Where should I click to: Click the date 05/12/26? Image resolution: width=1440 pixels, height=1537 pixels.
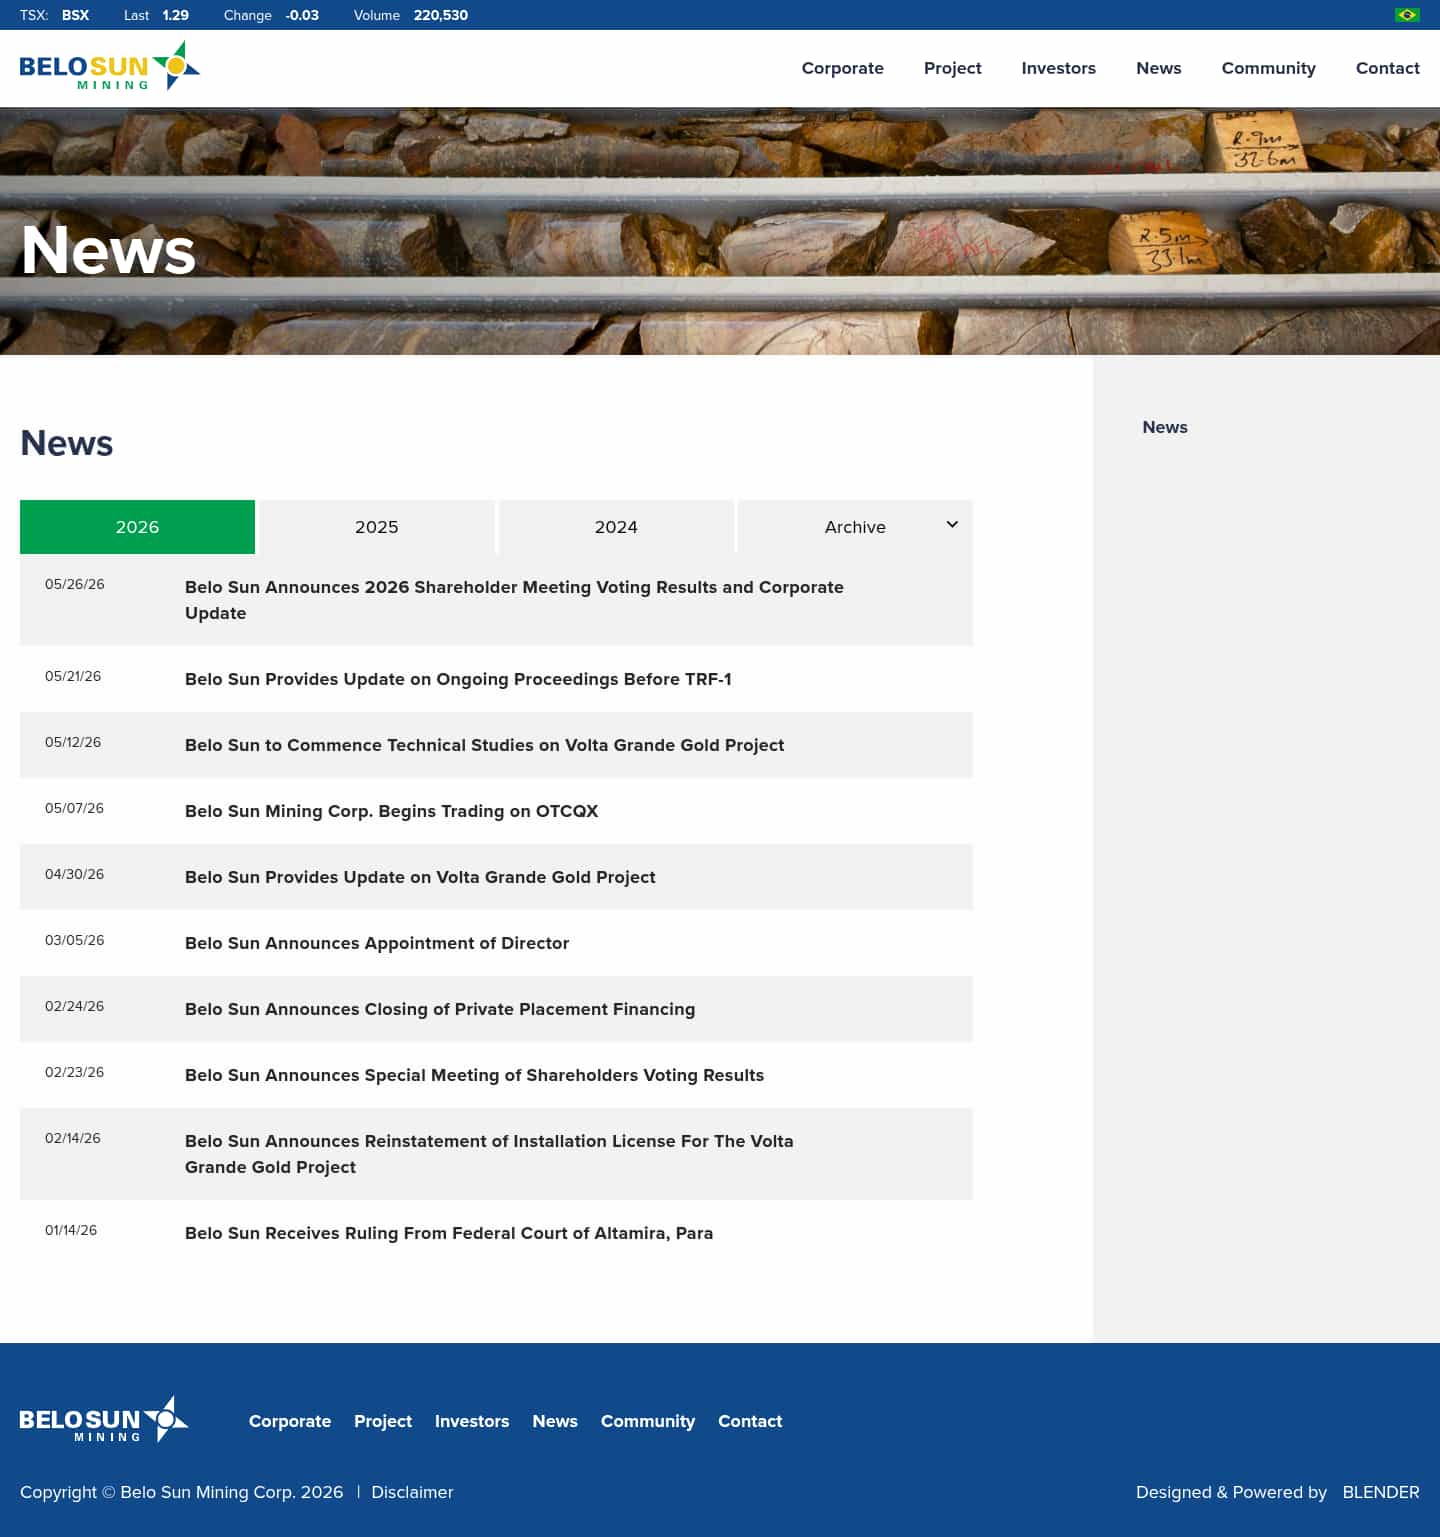click(x=73, y=742)
